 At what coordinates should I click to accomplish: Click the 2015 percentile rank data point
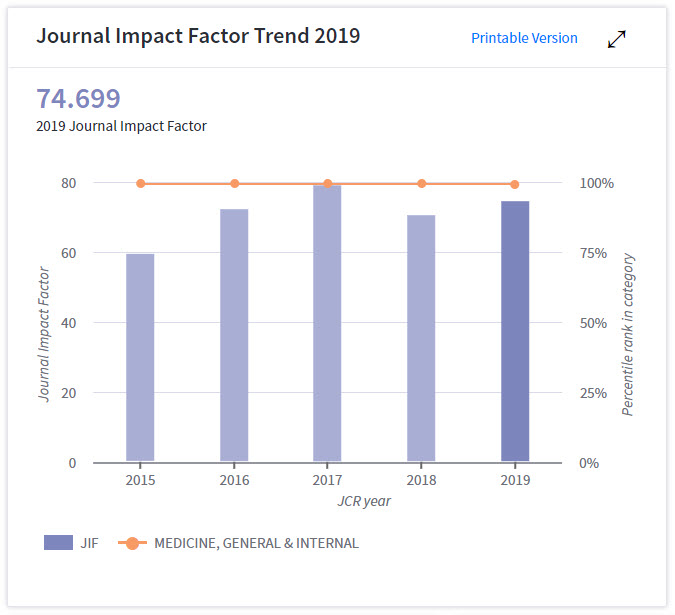pyautogui.click(x=140, y=183)
